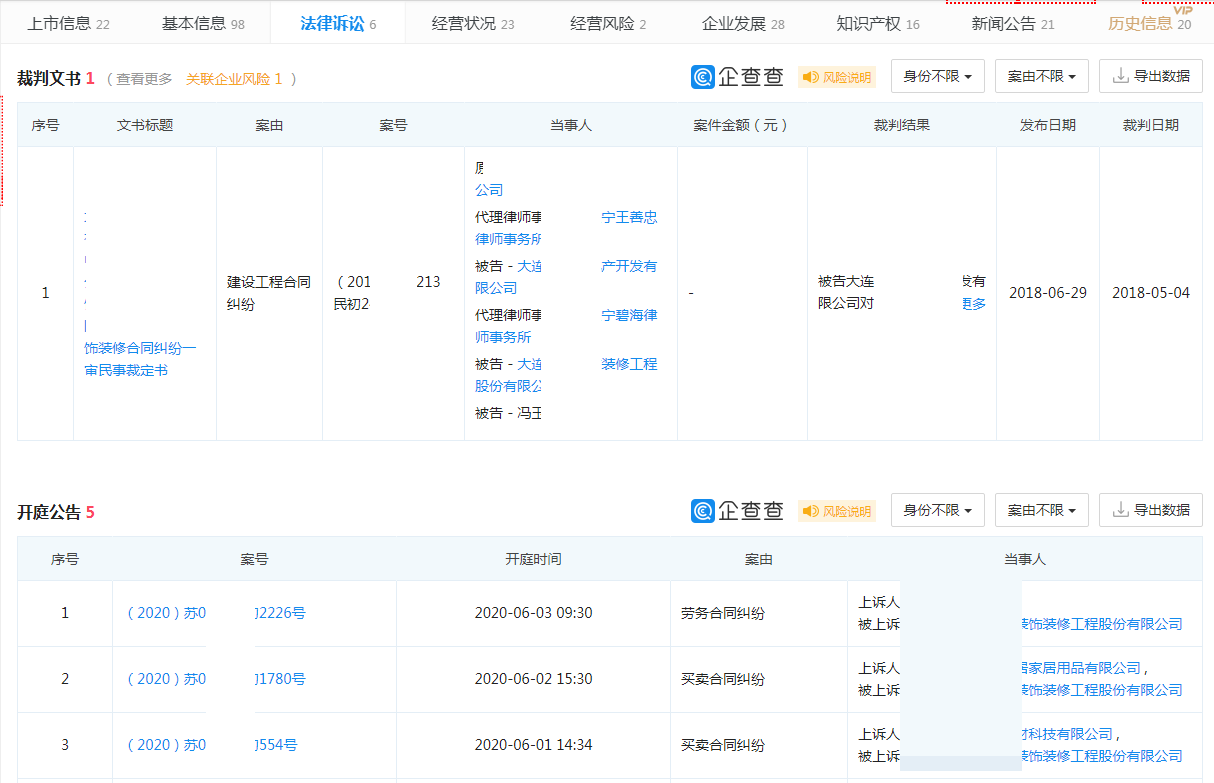Expand 更多 in the 裁判结果 column
The image size is (1214, 783).
[x=972, y=304]
